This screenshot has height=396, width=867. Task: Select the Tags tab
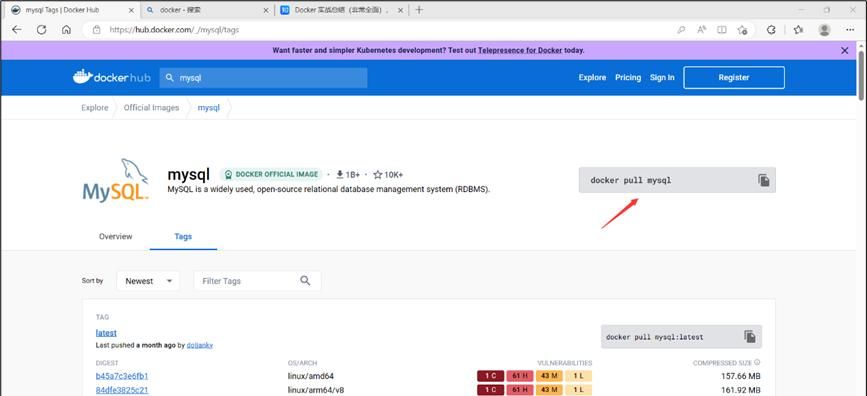(x=183, y=236)
